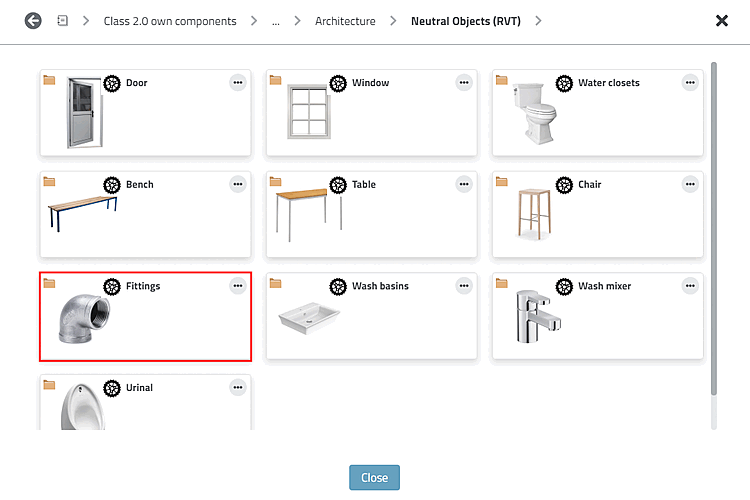Go to Class 2.0 own components breadcrumb
Image resolution: width=750 pixels, height=500 pixels.
coord(170,21)
